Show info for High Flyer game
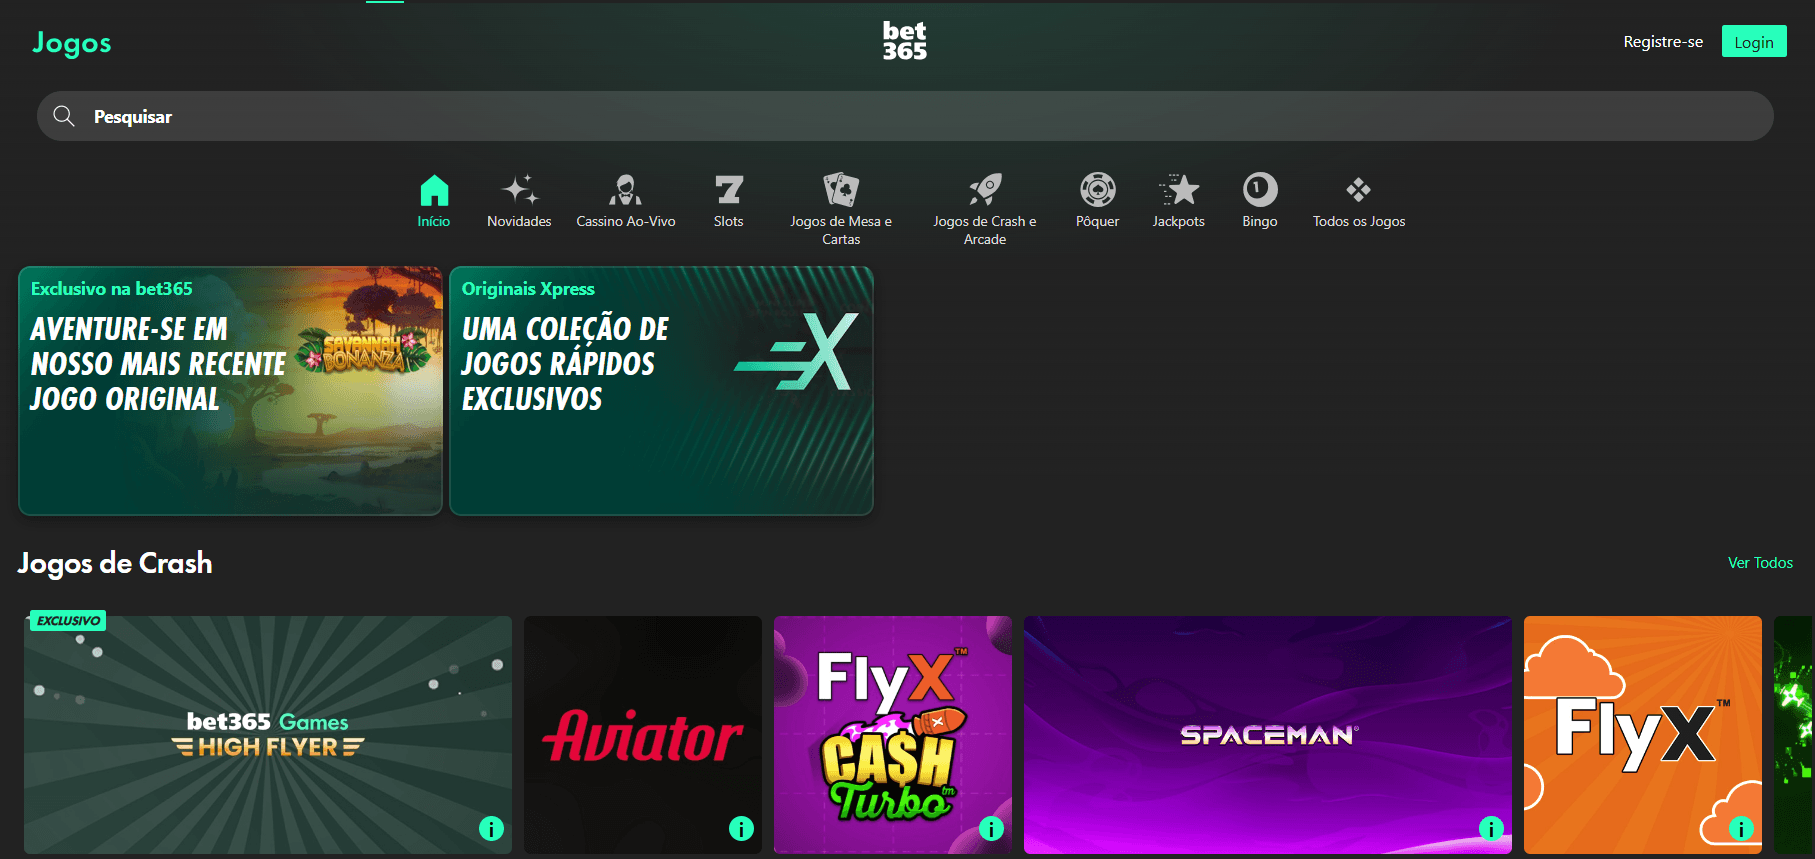The image size is (1815, 859). (491, 828)
